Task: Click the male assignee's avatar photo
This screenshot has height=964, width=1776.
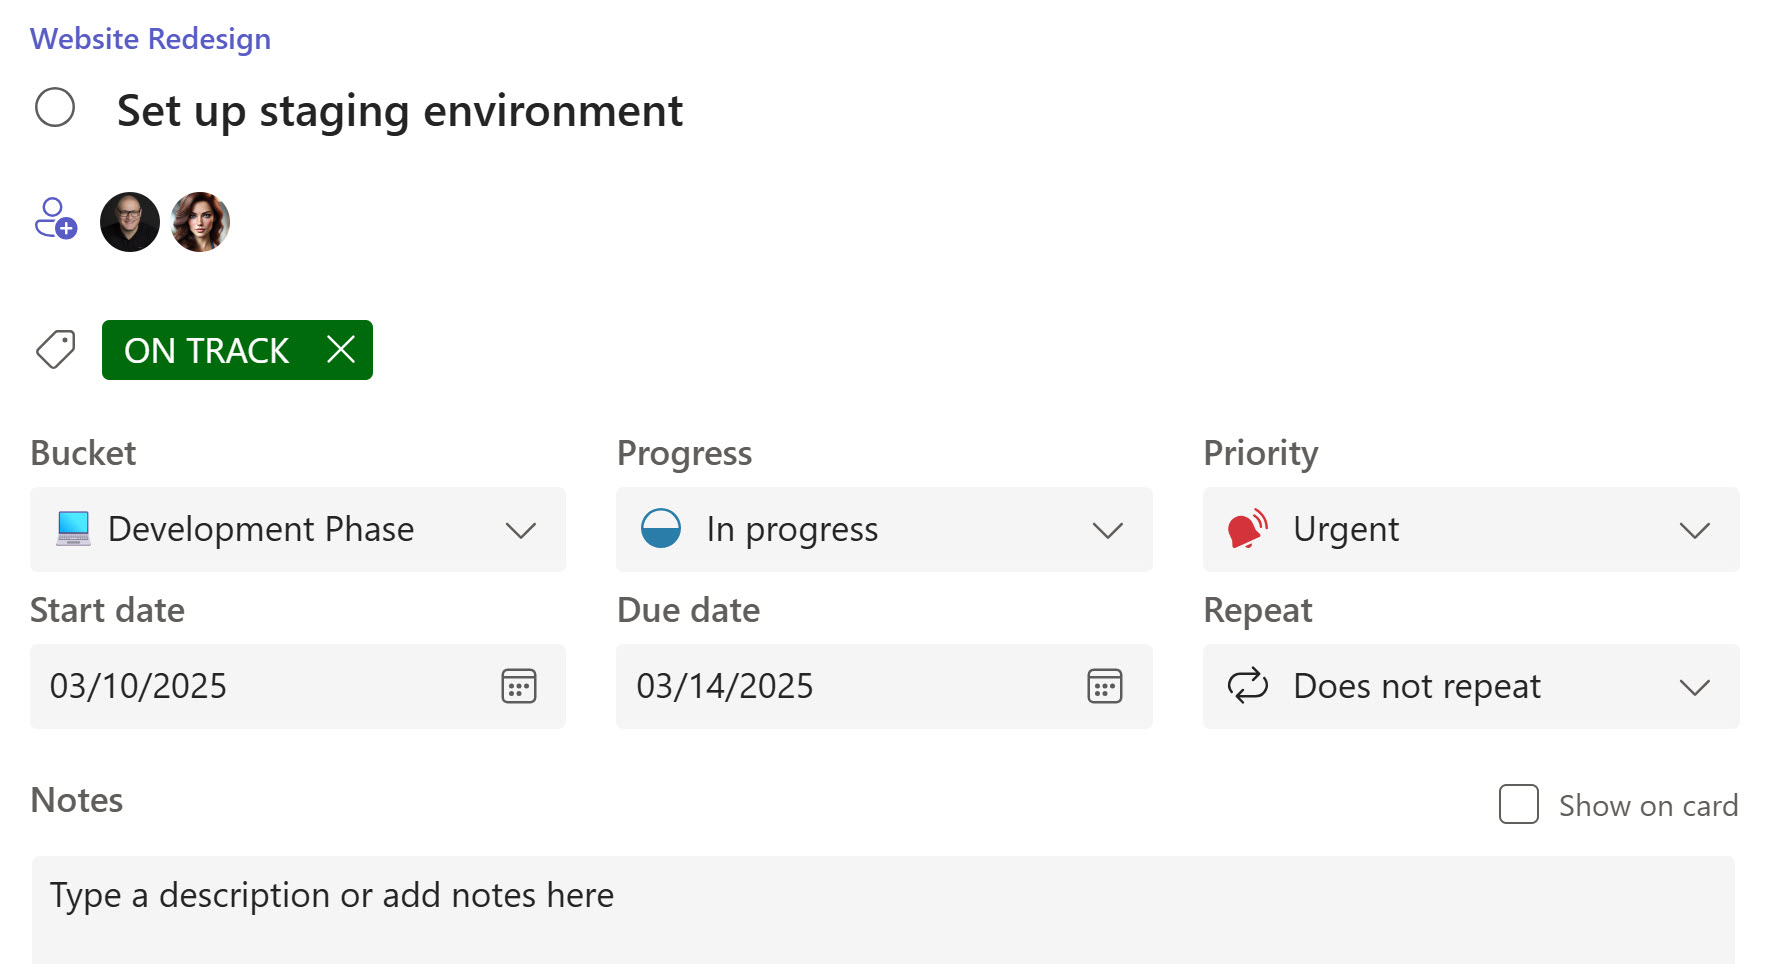Action: [129, 221]
